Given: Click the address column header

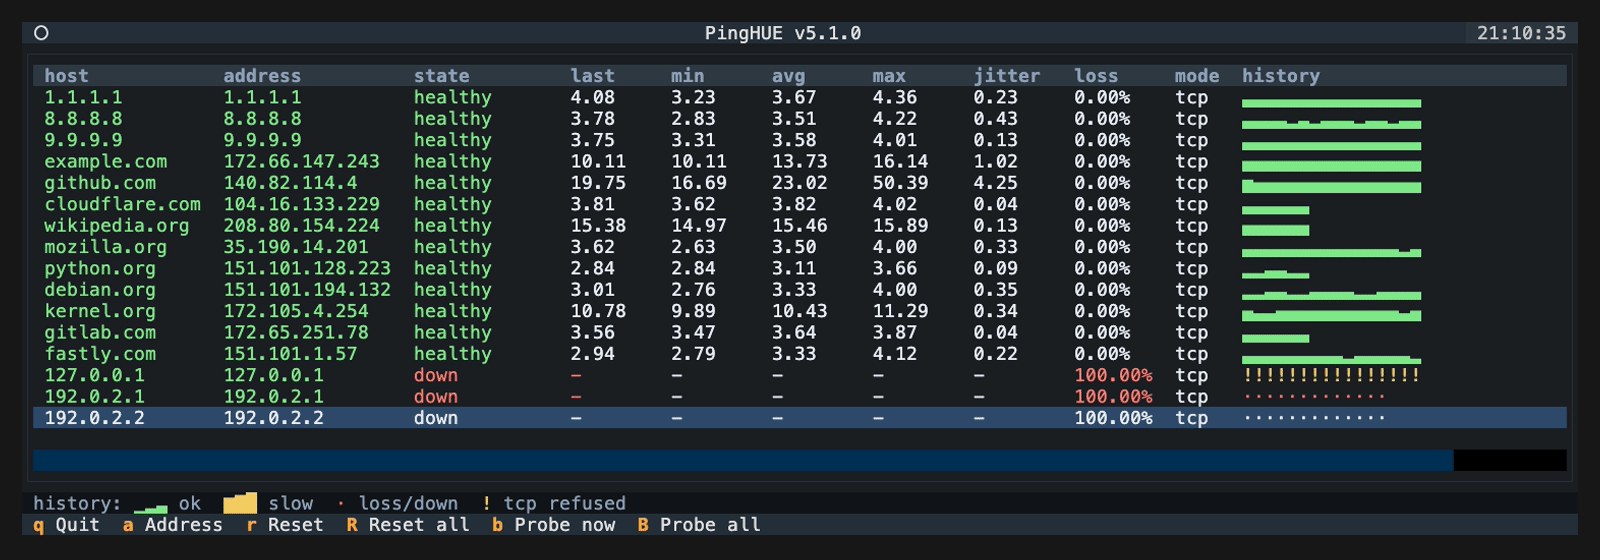Looking at the screenshot, I should point(262,76).
